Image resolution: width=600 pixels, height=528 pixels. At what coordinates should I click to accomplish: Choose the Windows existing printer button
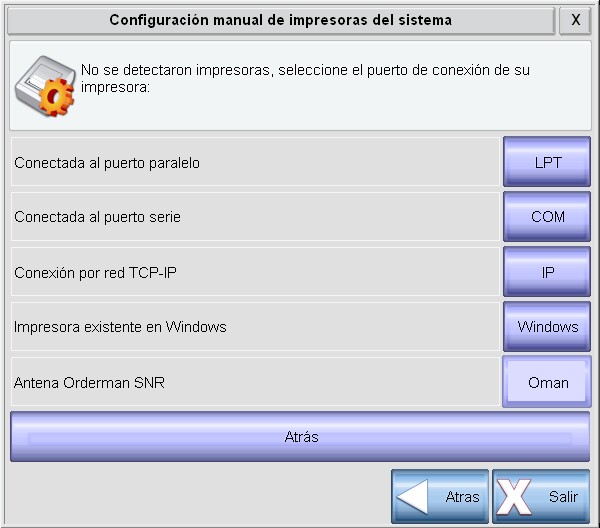[x=547, y=326]
